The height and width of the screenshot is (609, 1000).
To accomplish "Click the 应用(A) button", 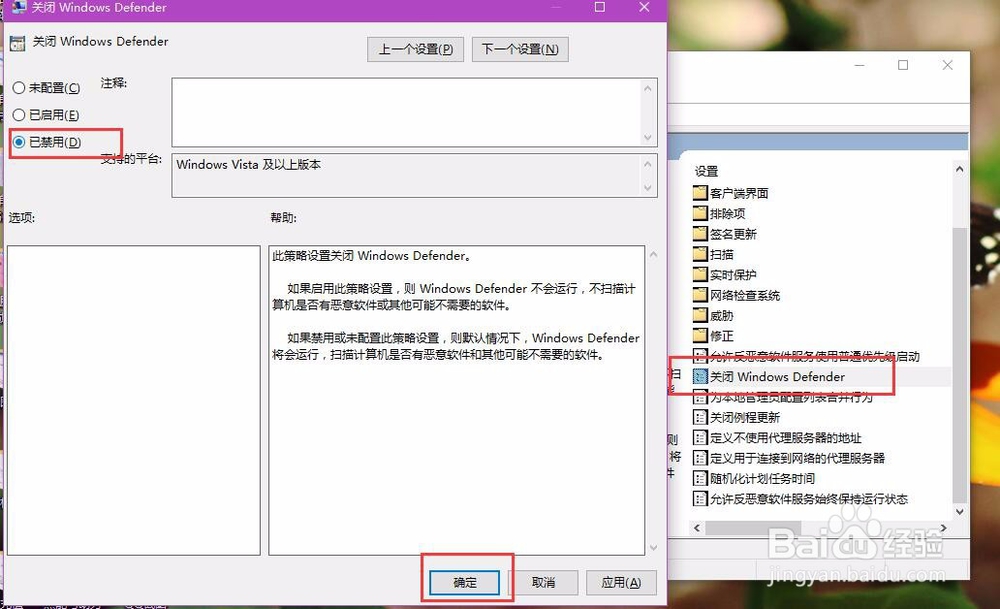I will [x=621, y=582].
